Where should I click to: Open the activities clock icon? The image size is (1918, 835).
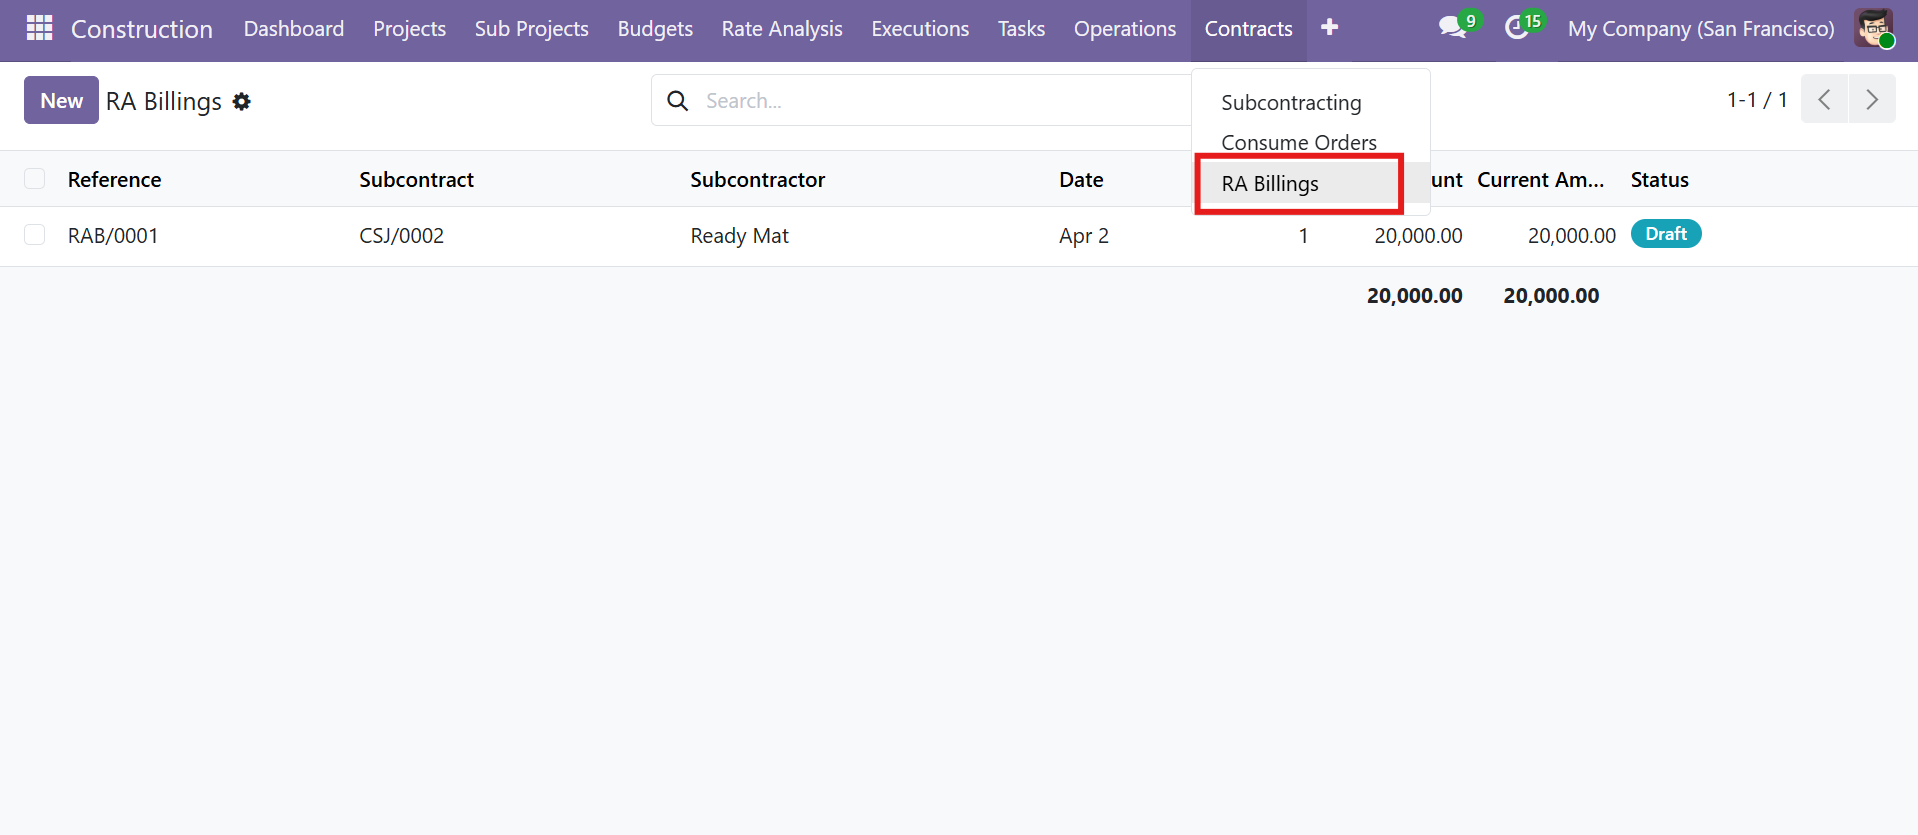point(1517,28)
